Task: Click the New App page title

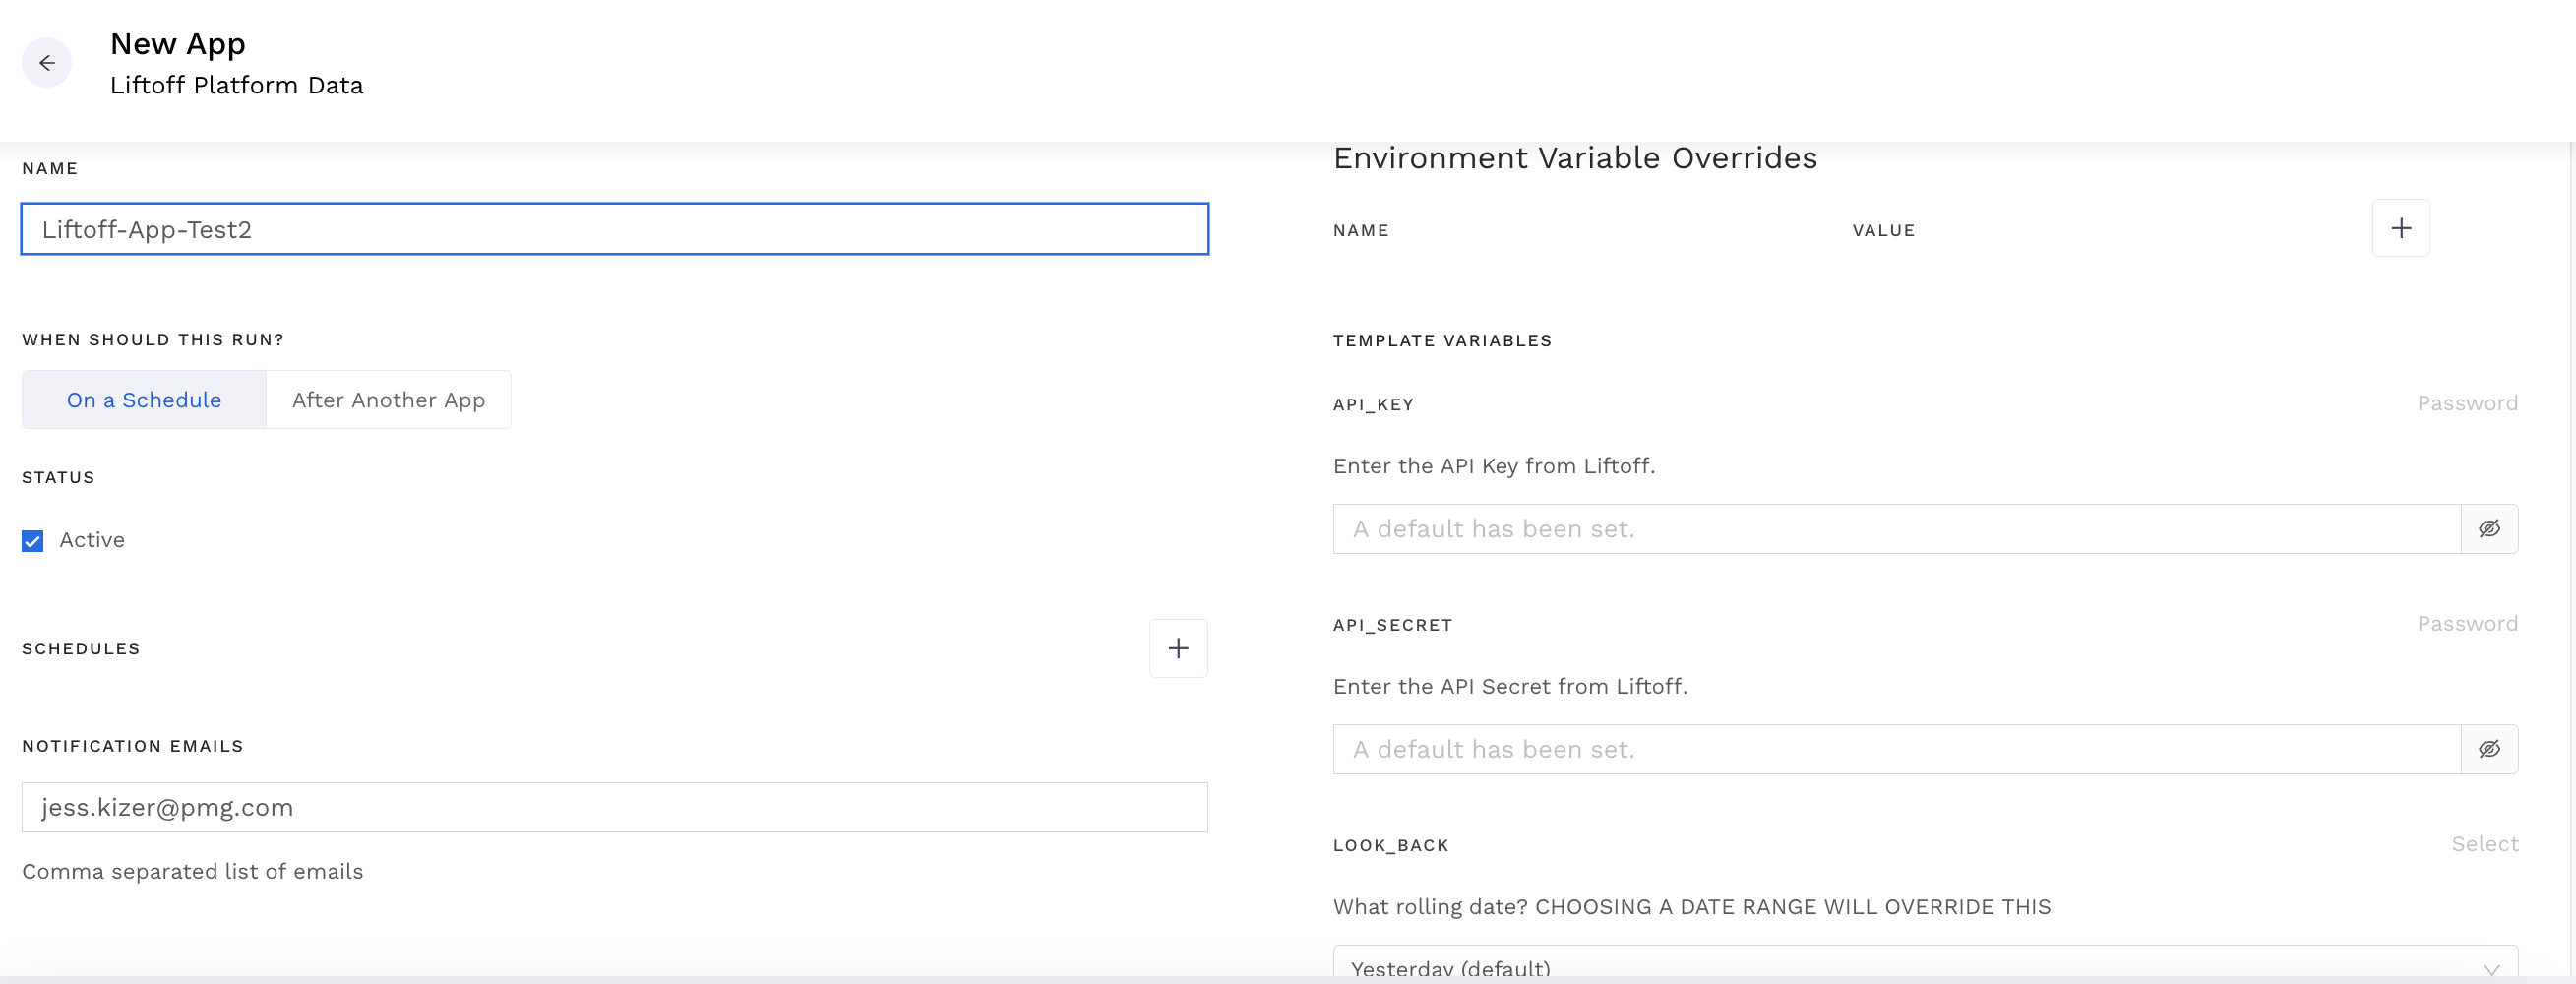Action: click(x=178, y=44)
